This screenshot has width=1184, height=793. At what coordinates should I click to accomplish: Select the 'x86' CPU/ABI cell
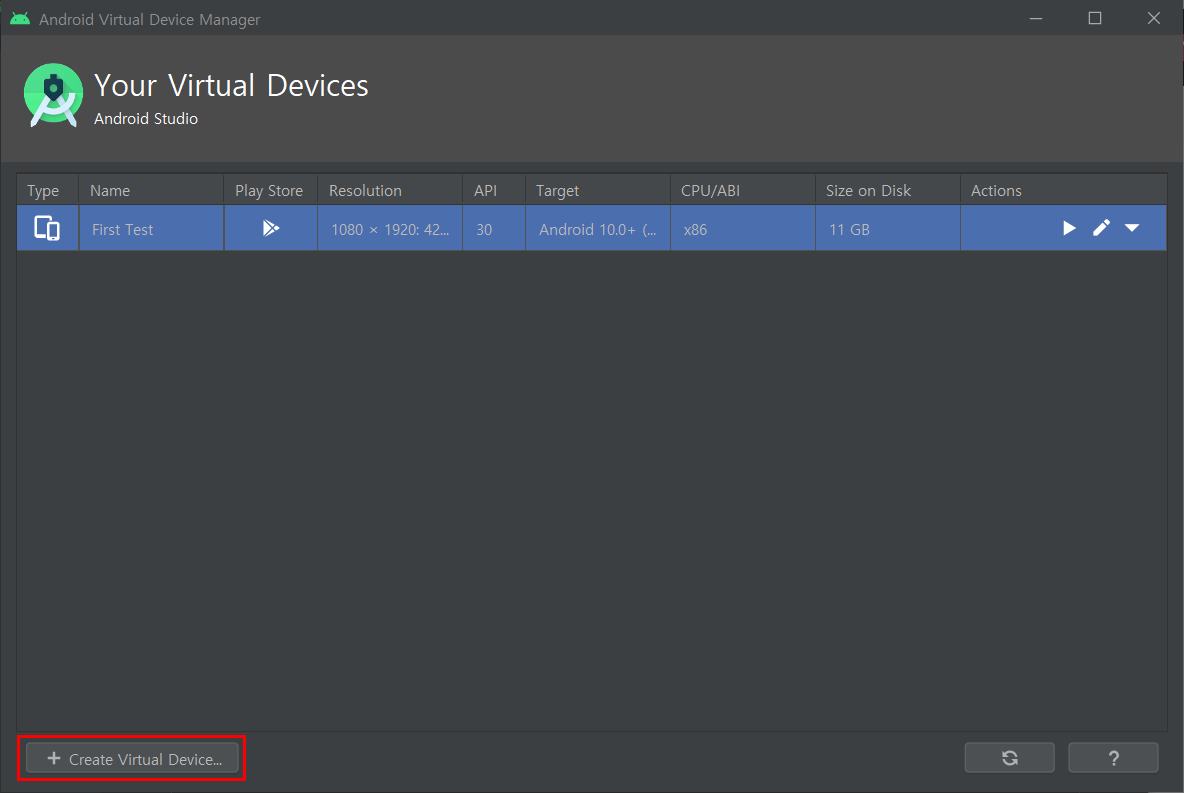point(742,229)
